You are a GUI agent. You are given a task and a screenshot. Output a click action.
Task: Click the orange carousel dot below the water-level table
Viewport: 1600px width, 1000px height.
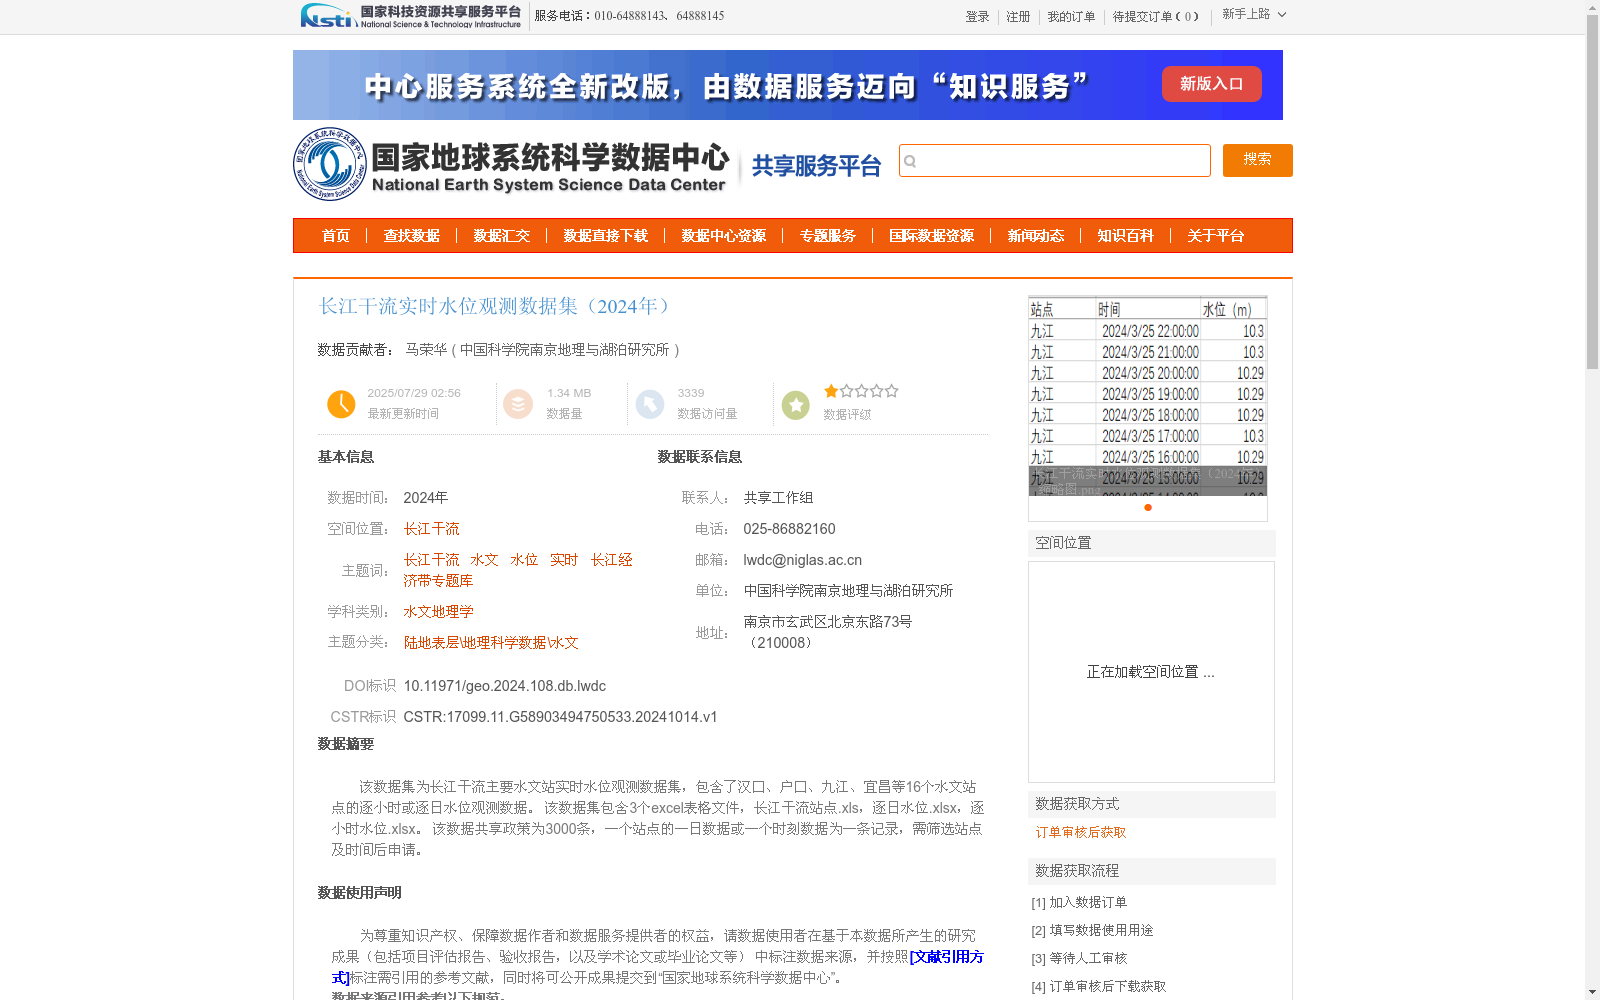pos(1147,507)
